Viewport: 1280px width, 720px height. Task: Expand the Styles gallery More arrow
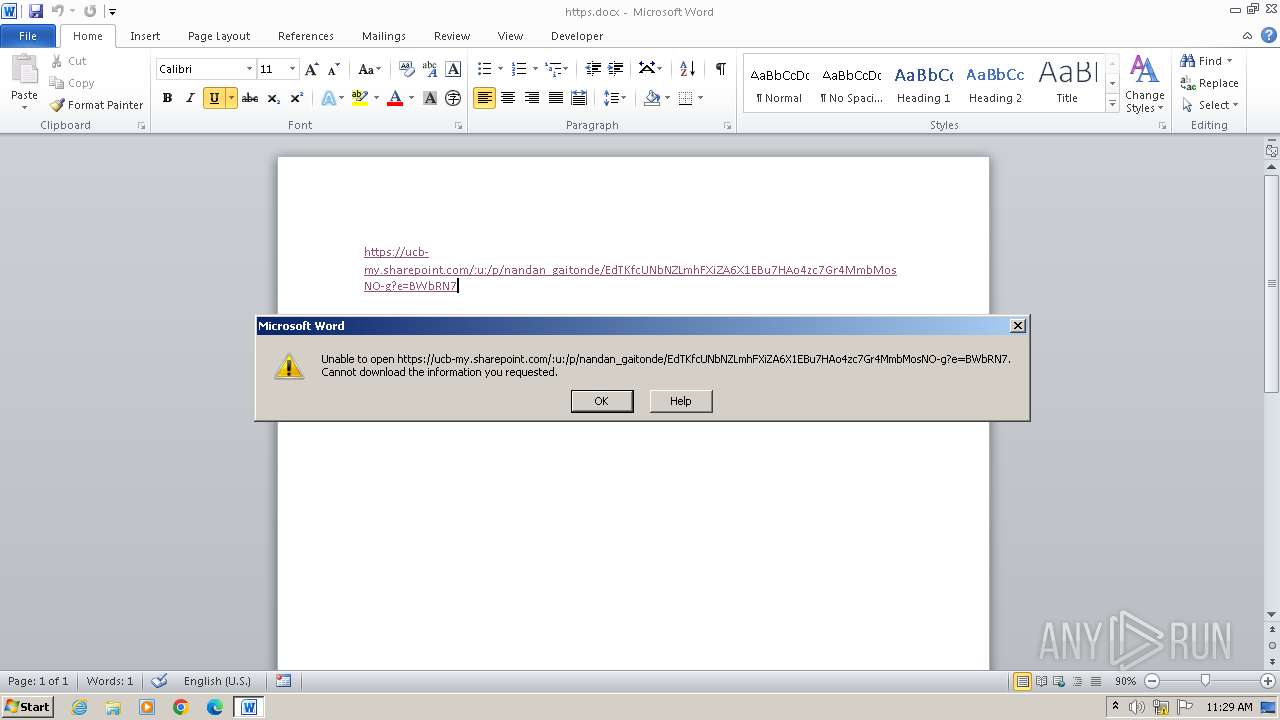tap(1112, 103)
